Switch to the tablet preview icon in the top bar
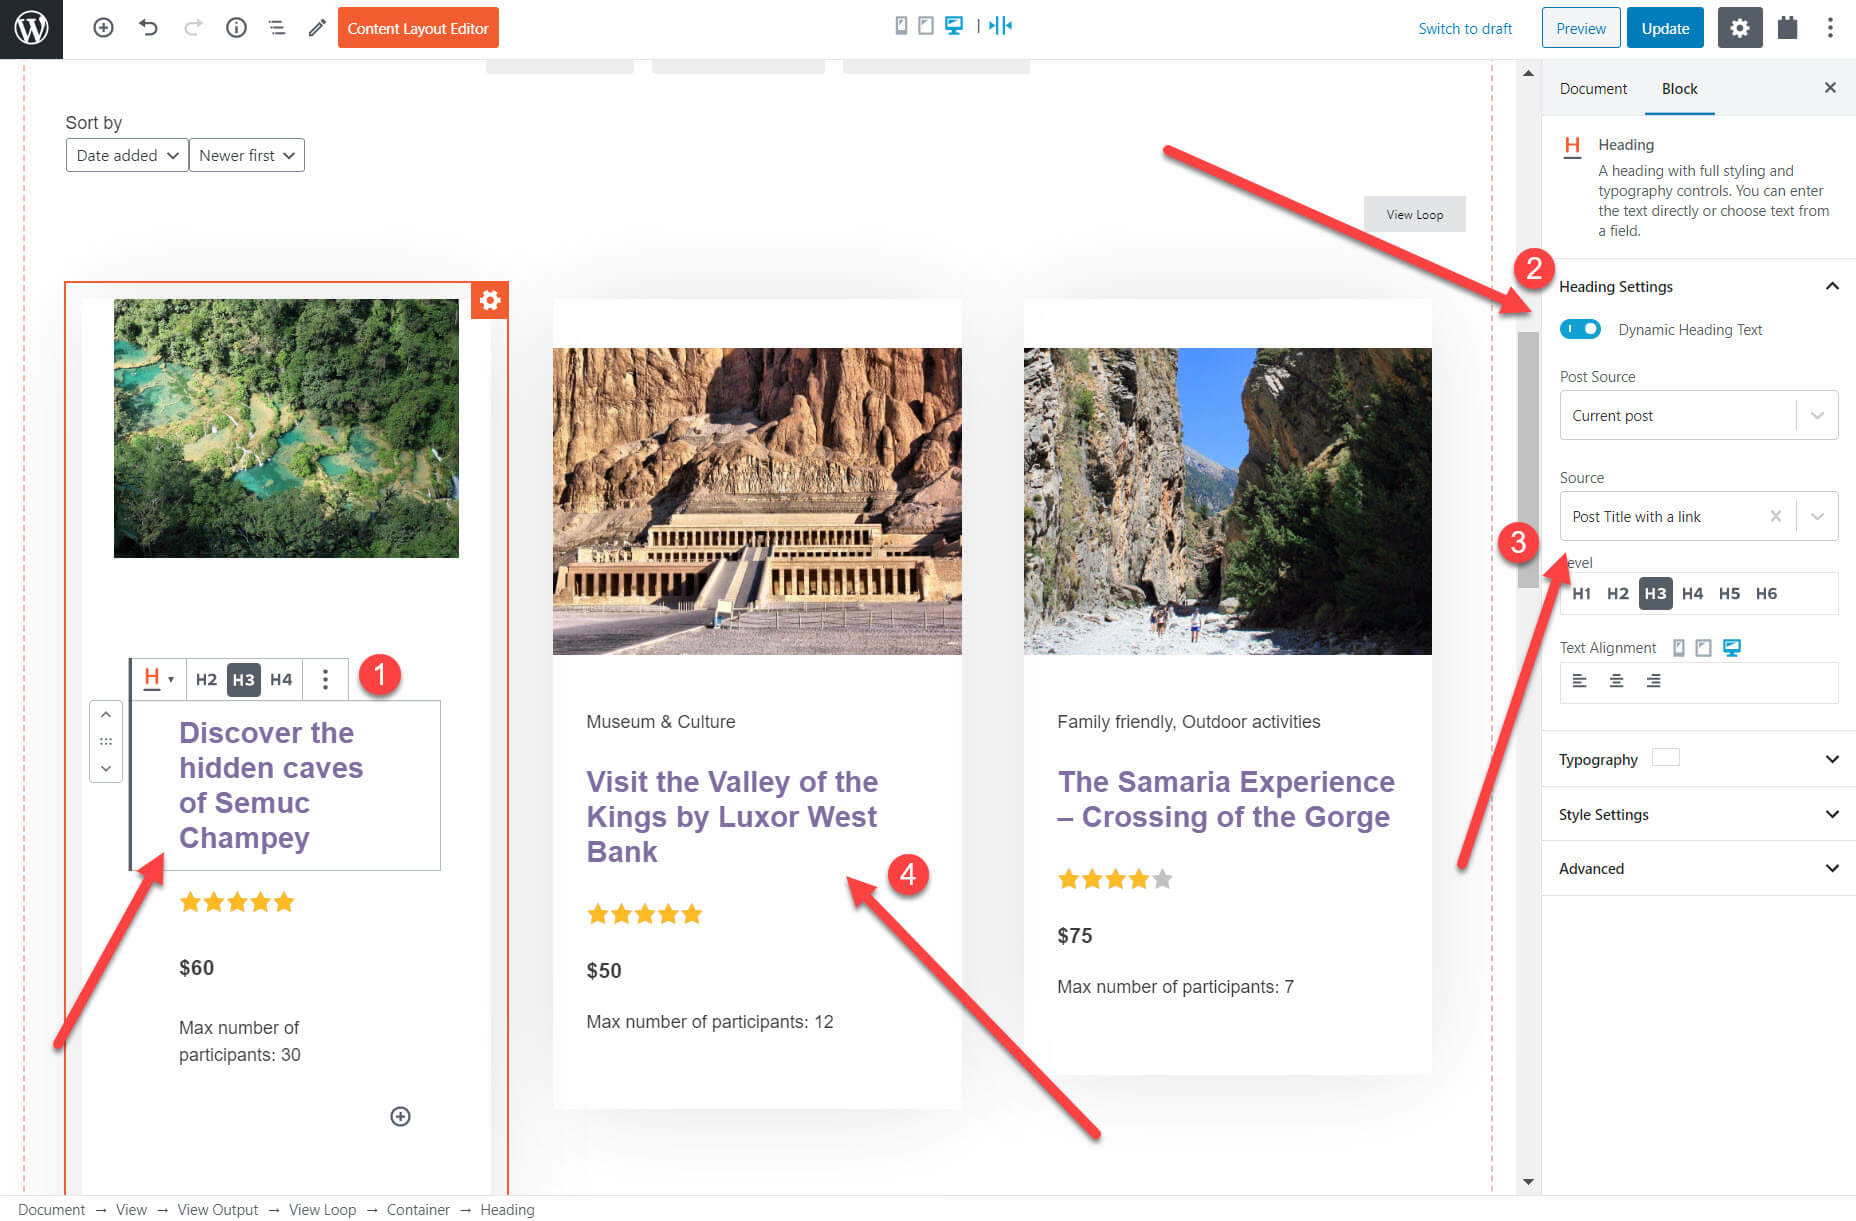1856x1221 pixels. click(x=926, y=26)
